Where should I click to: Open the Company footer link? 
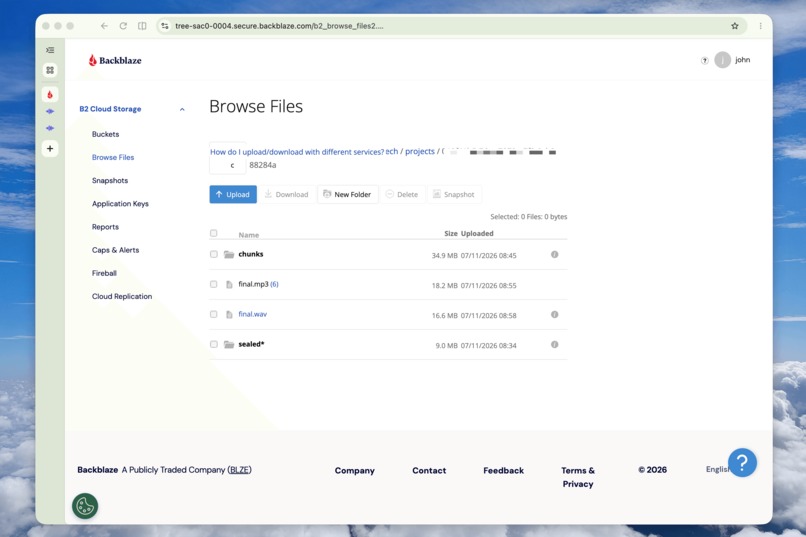(355, 470)
